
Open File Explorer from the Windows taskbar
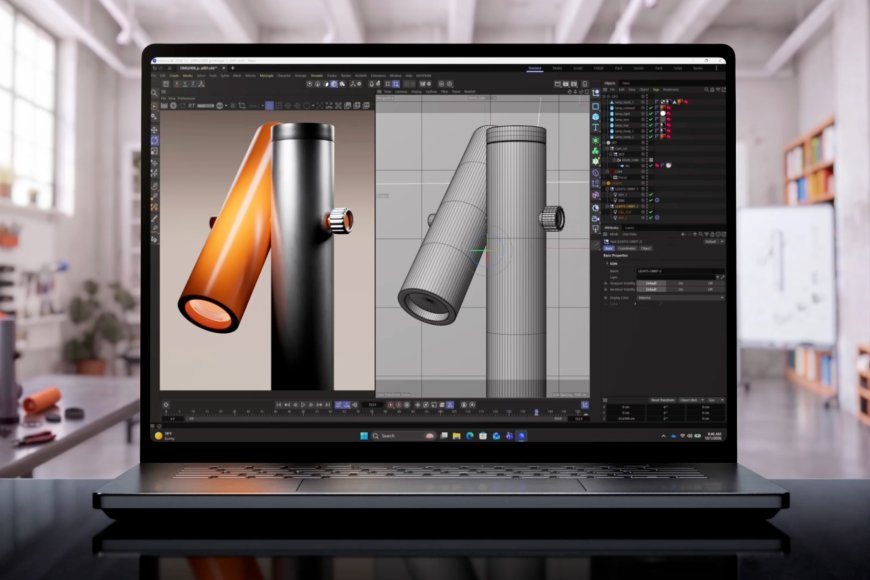click(457, 436)
